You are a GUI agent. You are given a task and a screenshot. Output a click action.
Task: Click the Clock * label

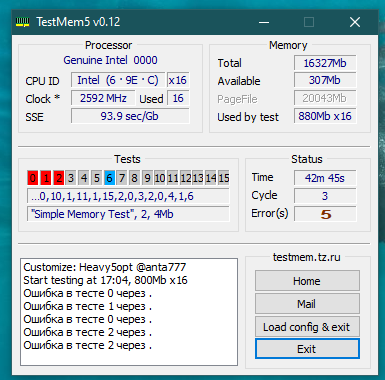(x=43, y=99)
